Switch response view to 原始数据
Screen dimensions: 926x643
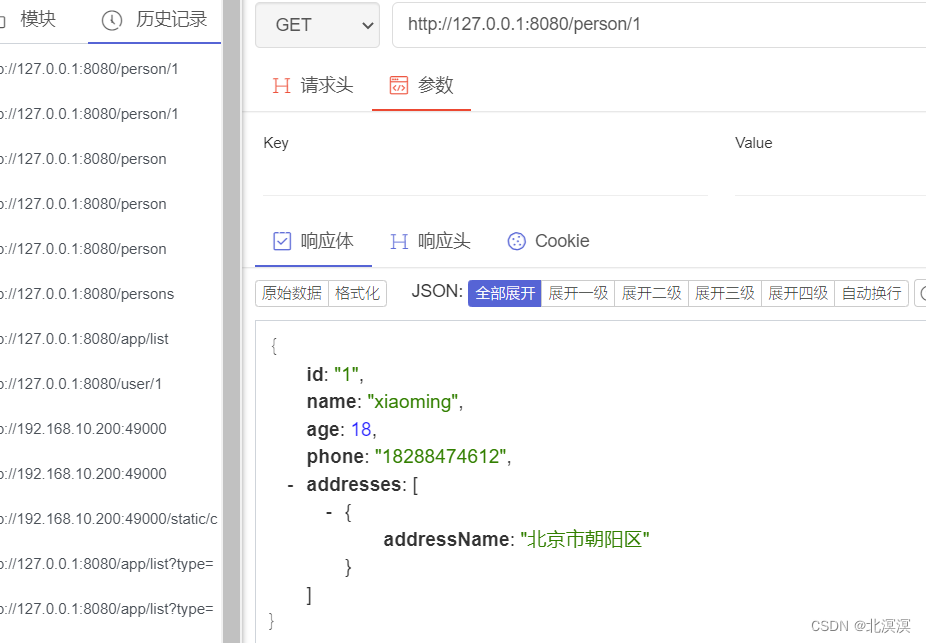(x=291, y=293)
